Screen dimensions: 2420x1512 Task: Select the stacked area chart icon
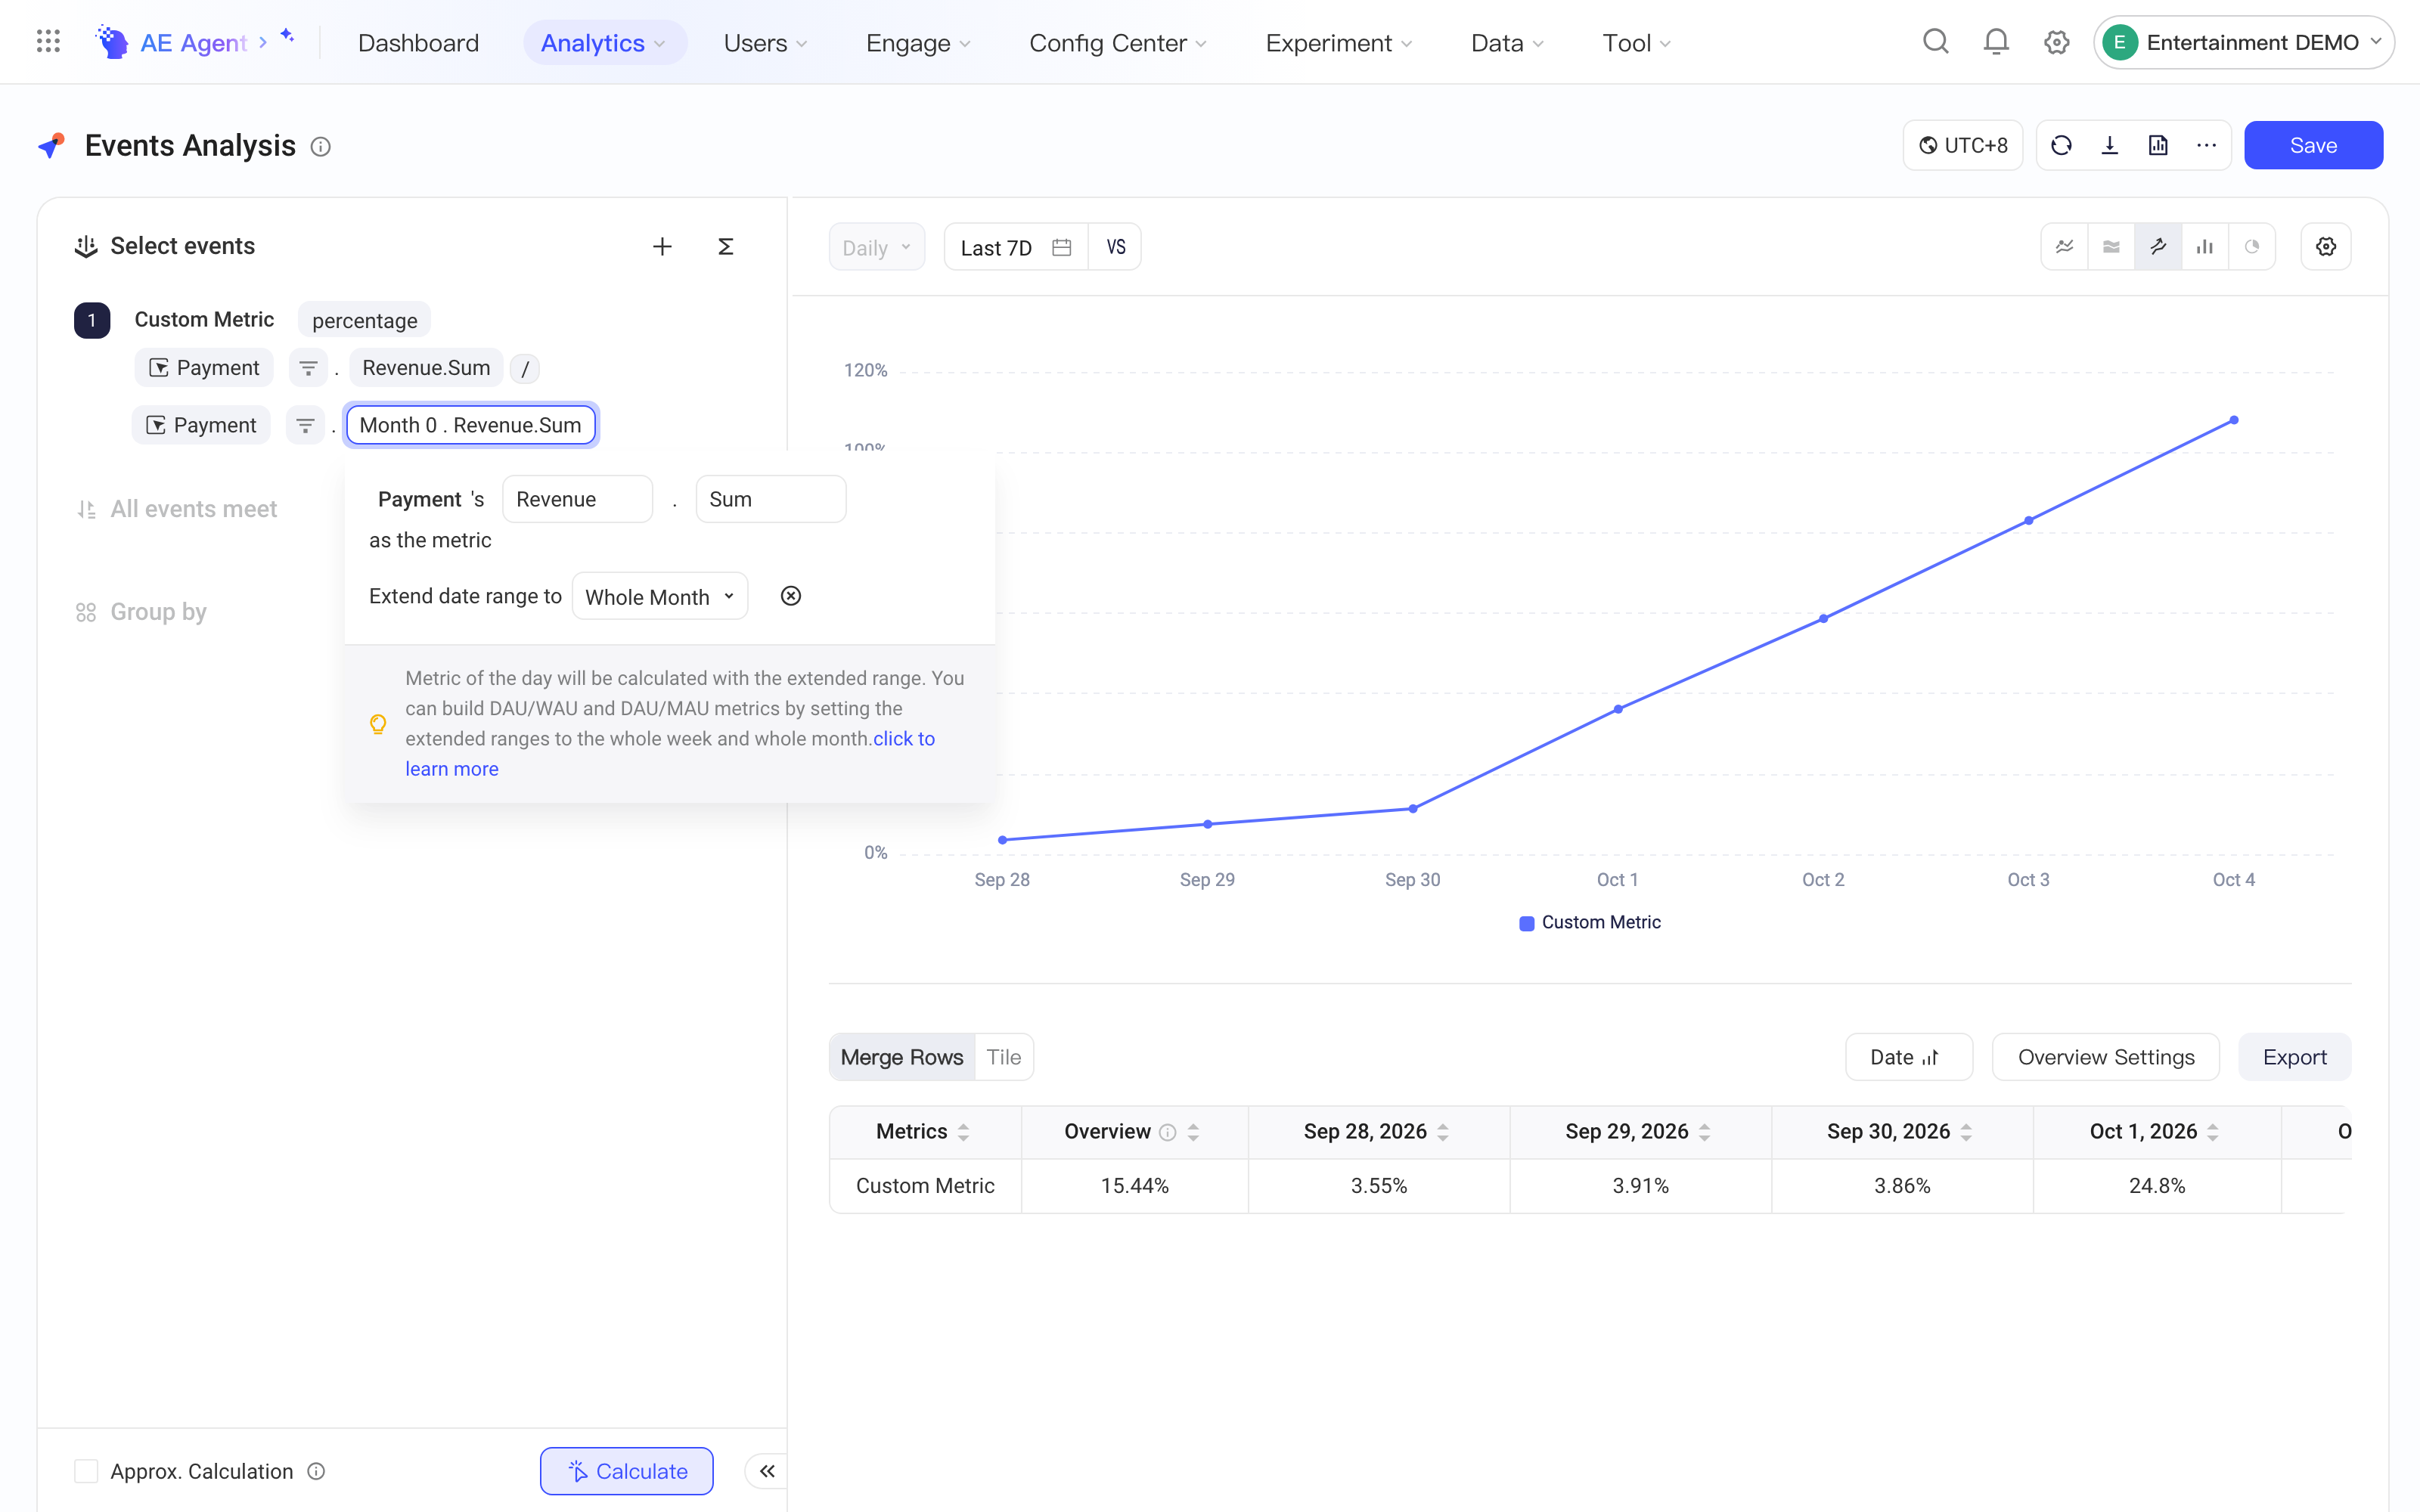[x=2111, y=246]
